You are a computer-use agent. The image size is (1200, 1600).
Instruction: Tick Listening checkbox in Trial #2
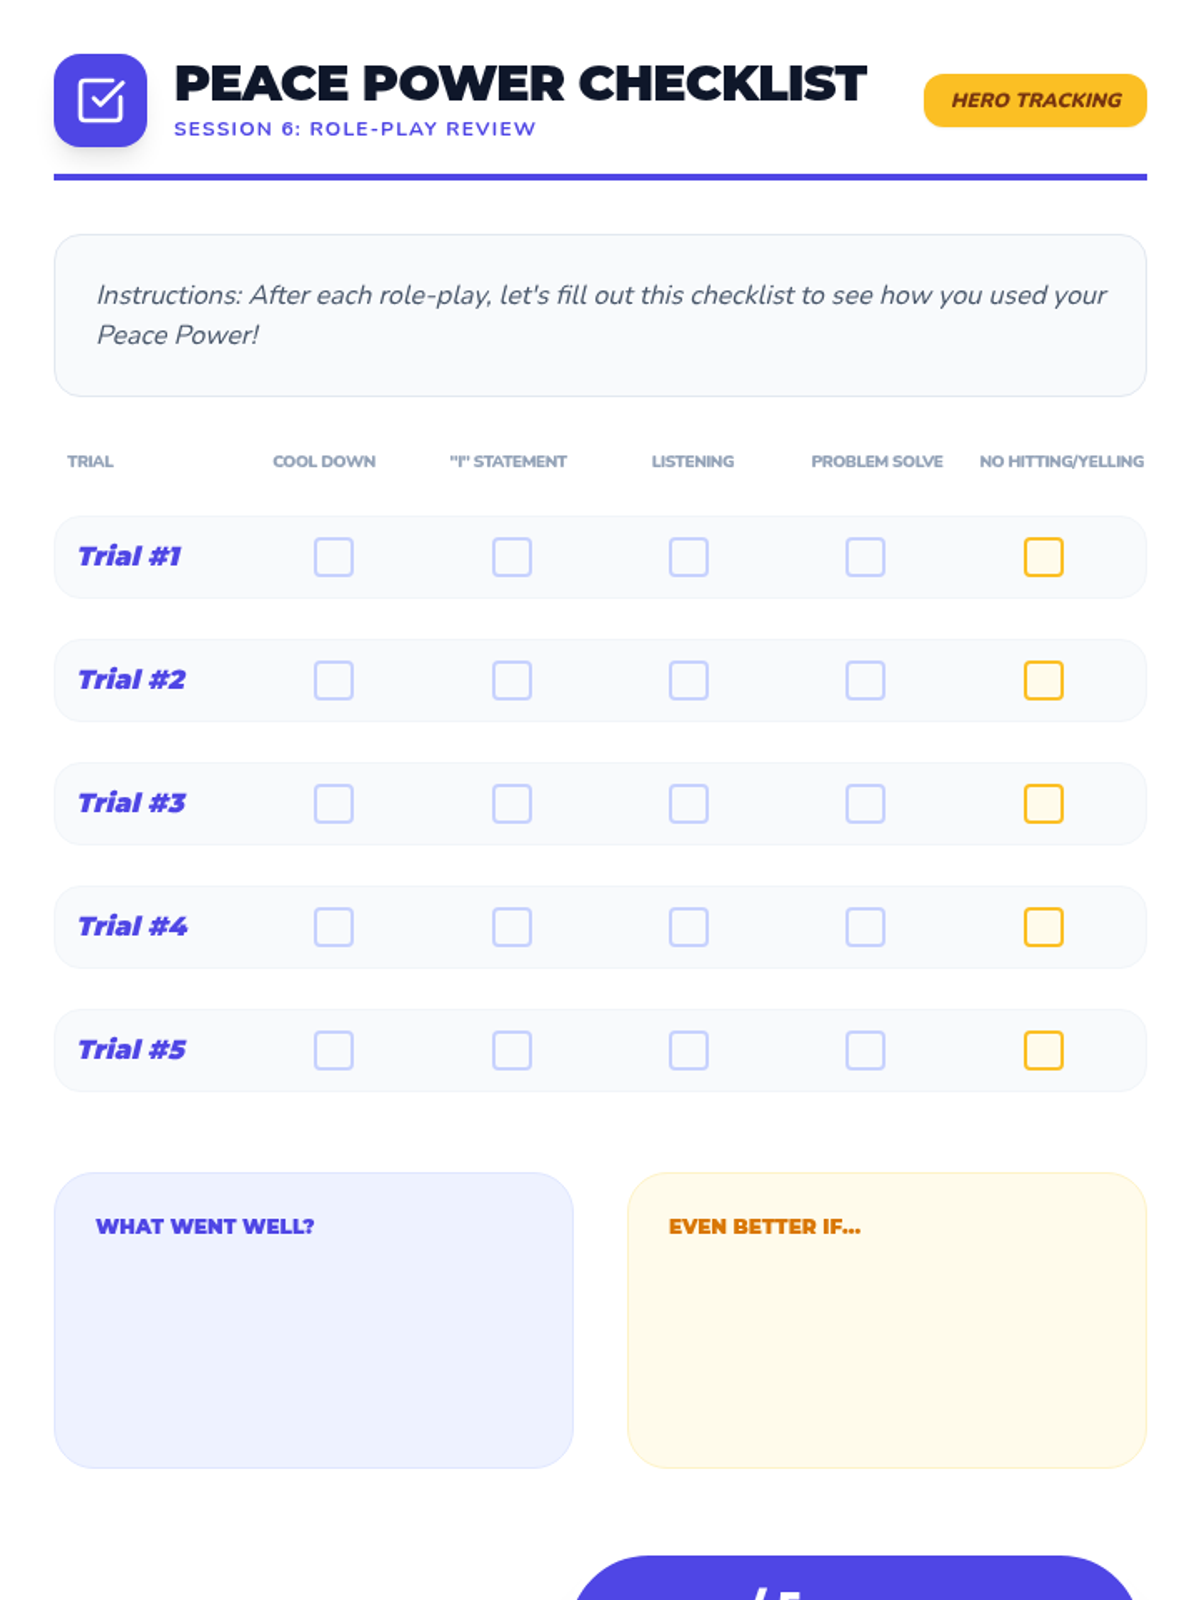tap(689, 680)
